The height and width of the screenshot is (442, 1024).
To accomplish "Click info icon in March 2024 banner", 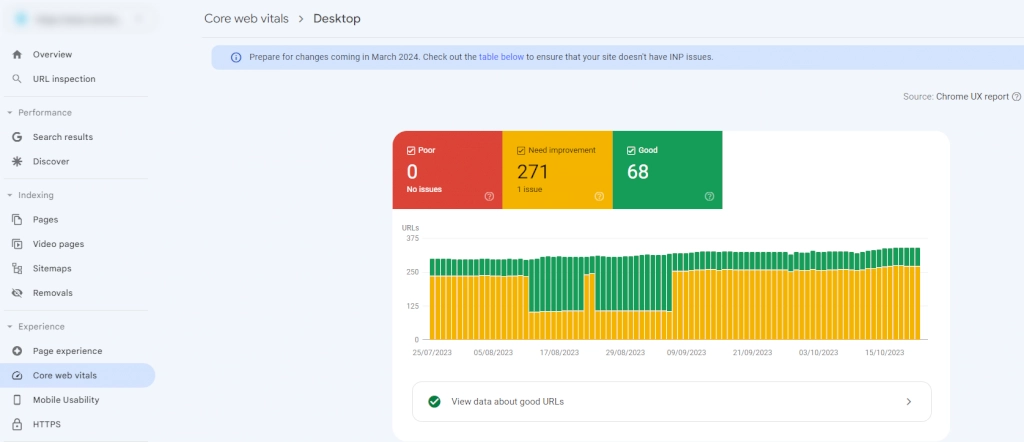I will 236,57.
